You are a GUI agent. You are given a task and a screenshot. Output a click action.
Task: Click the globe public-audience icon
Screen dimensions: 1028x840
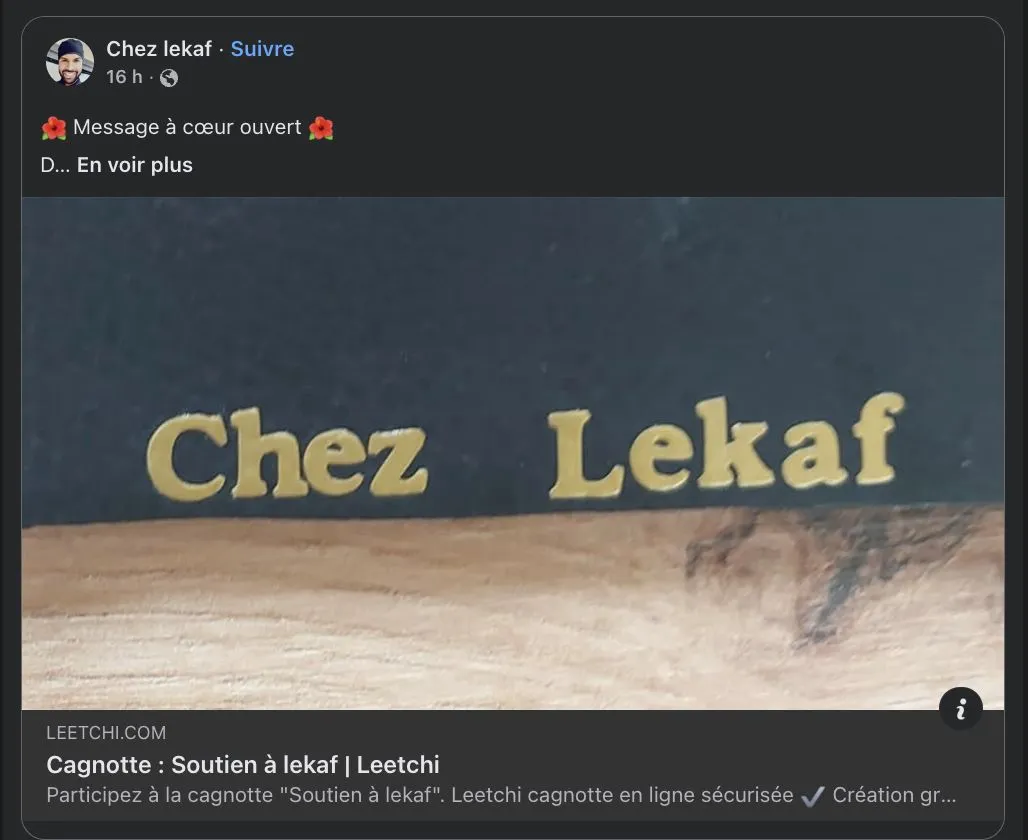pos(169,78)
